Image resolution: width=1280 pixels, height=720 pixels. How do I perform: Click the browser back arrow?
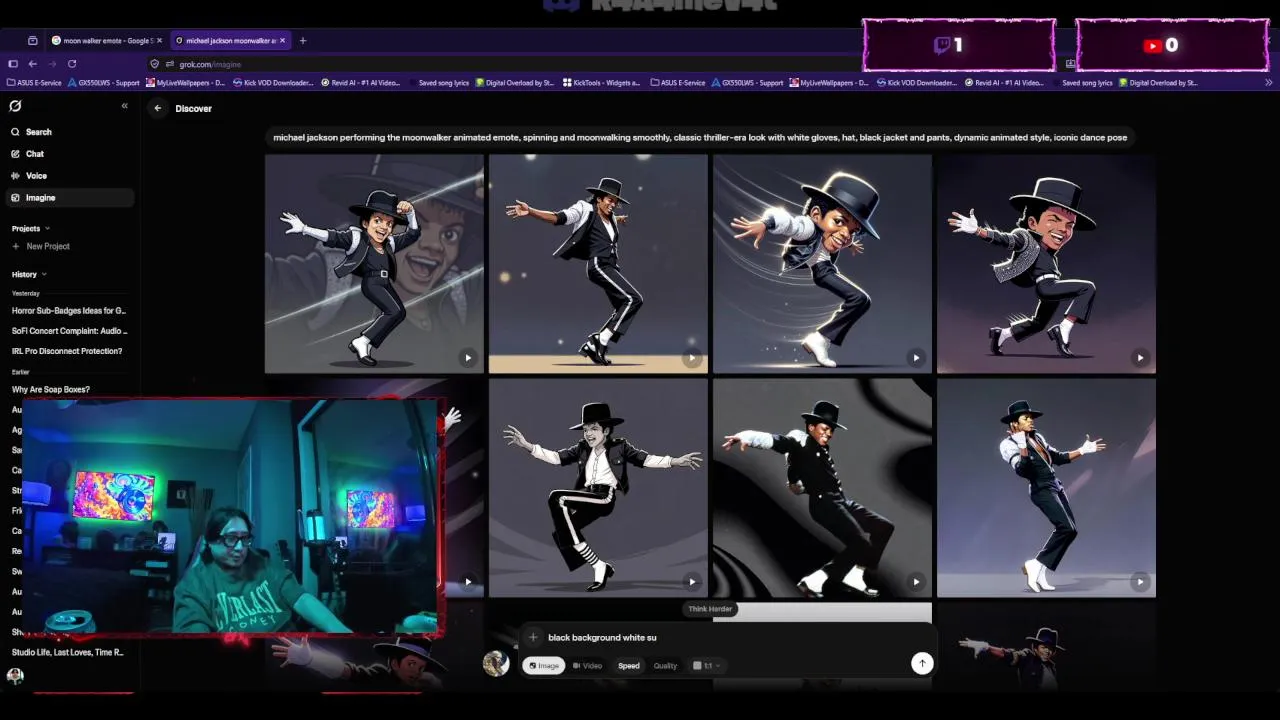(33, 64)
